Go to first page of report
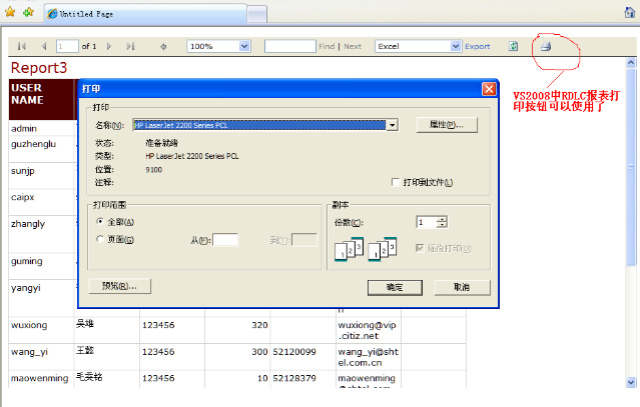This screenshot has height=407, width=640. (x=21, y=46)
